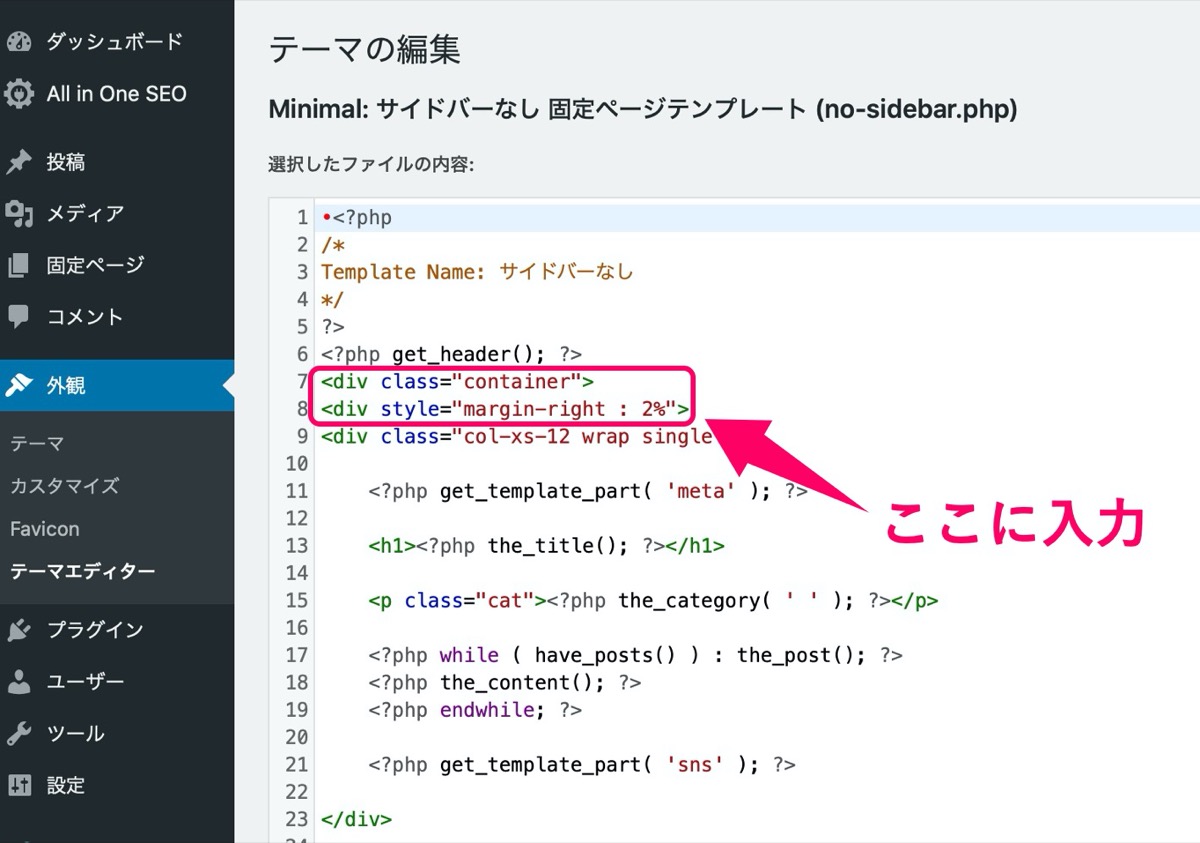Click the 選択したファイルの内容 label

(x=371, y=164)
